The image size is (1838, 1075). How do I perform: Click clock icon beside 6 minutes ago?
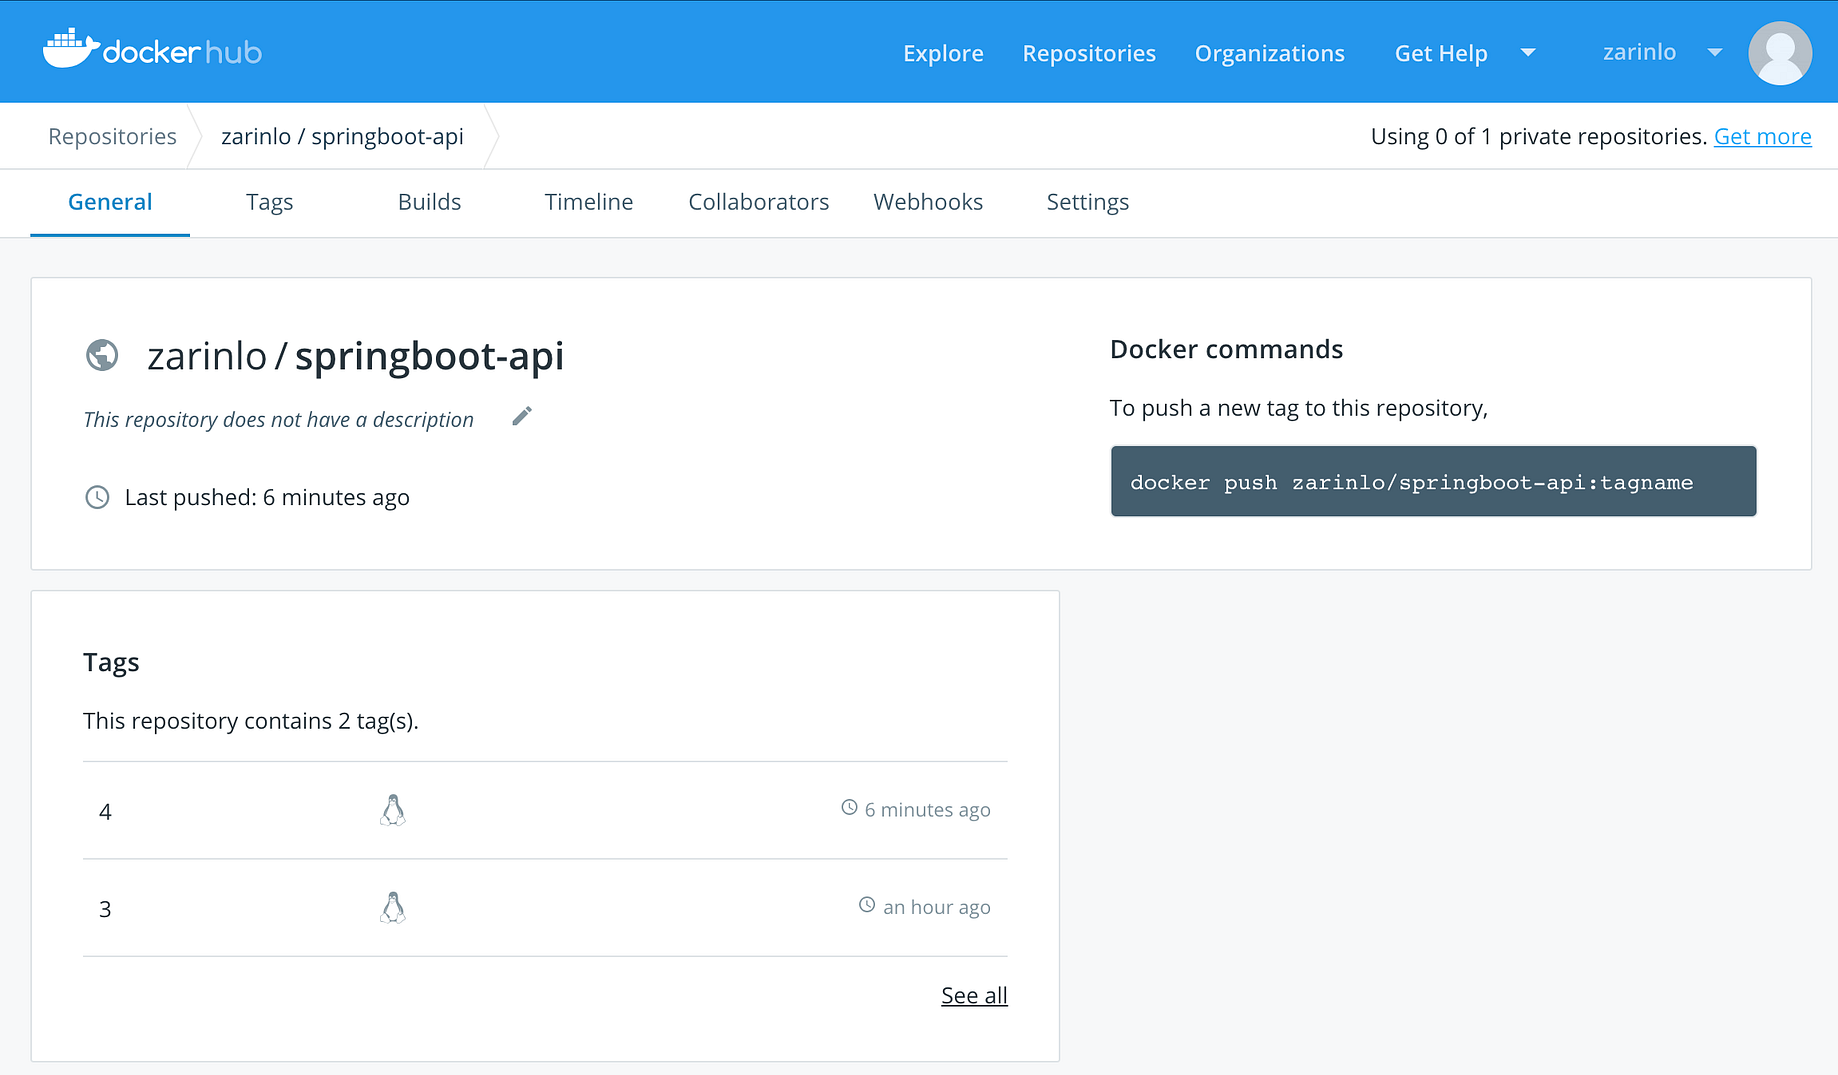[849, 807]
